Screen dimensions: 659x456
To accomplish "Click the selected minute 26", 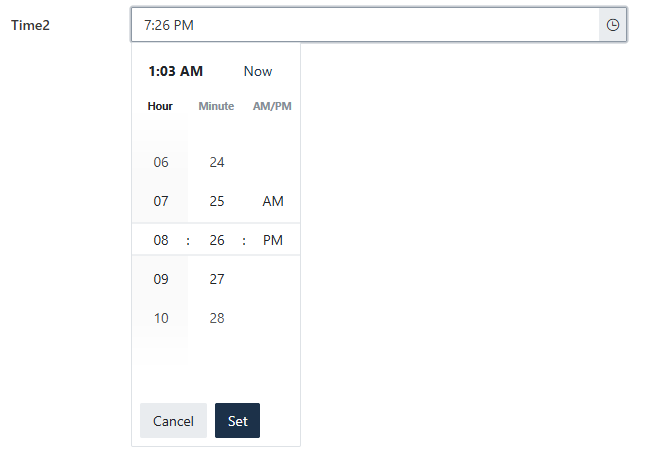I will [217, 240].
